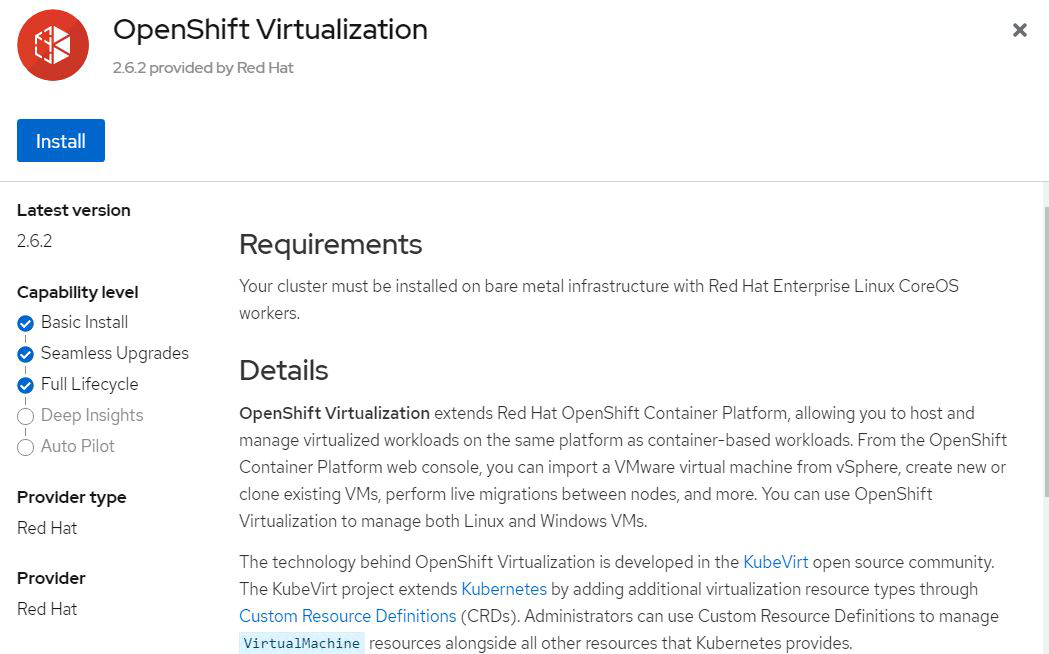Click the Requirements heading
The width and height of the screenshot is (1049, 654).
tap(330, 244)
